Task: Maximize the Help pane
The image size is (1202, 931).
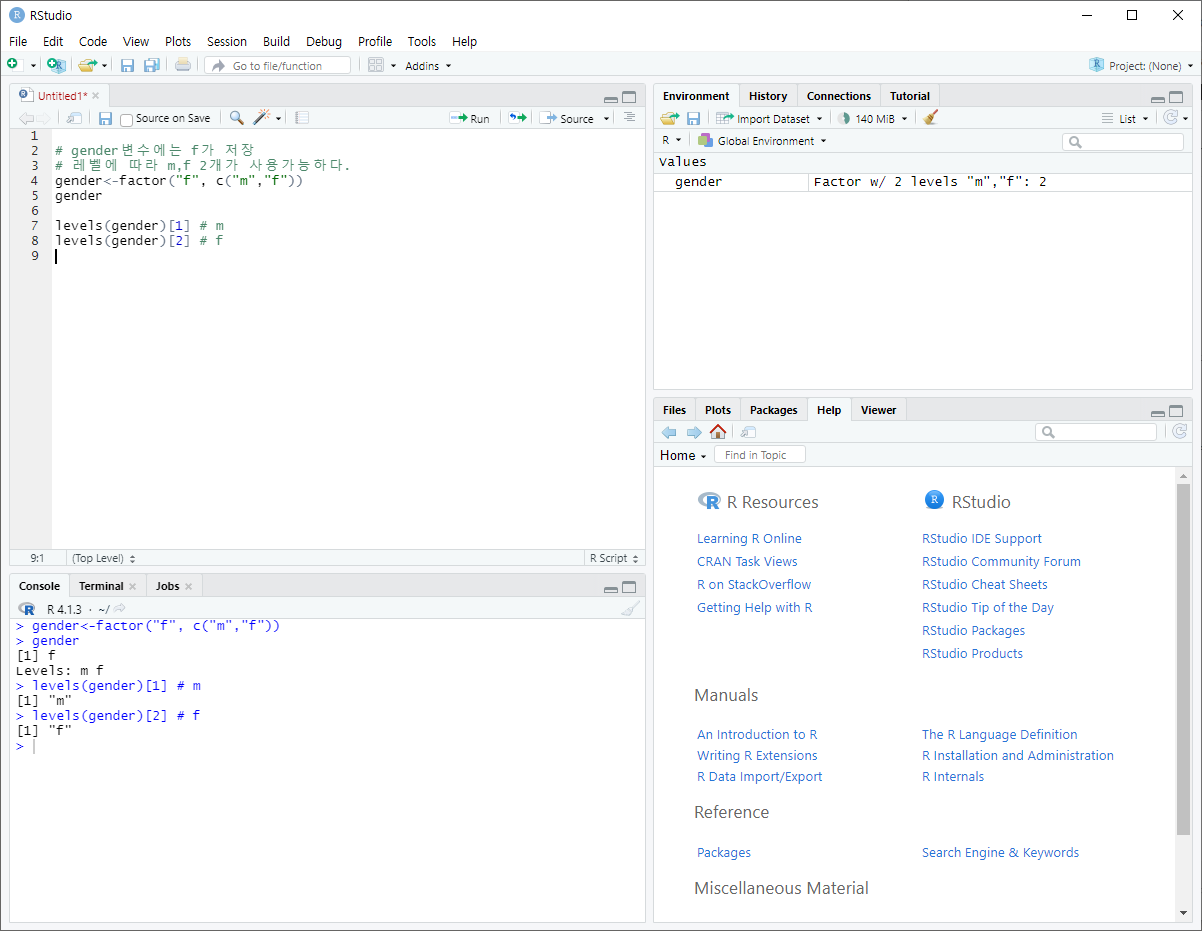Action: (x=1176, y=411)
